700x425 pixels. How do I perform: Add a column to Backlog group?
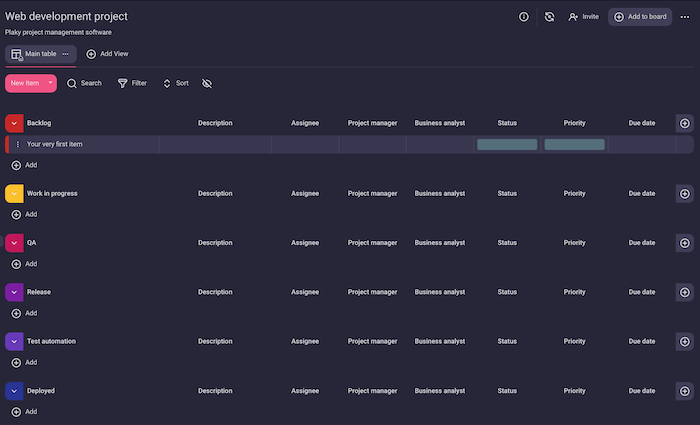(684, 123)
